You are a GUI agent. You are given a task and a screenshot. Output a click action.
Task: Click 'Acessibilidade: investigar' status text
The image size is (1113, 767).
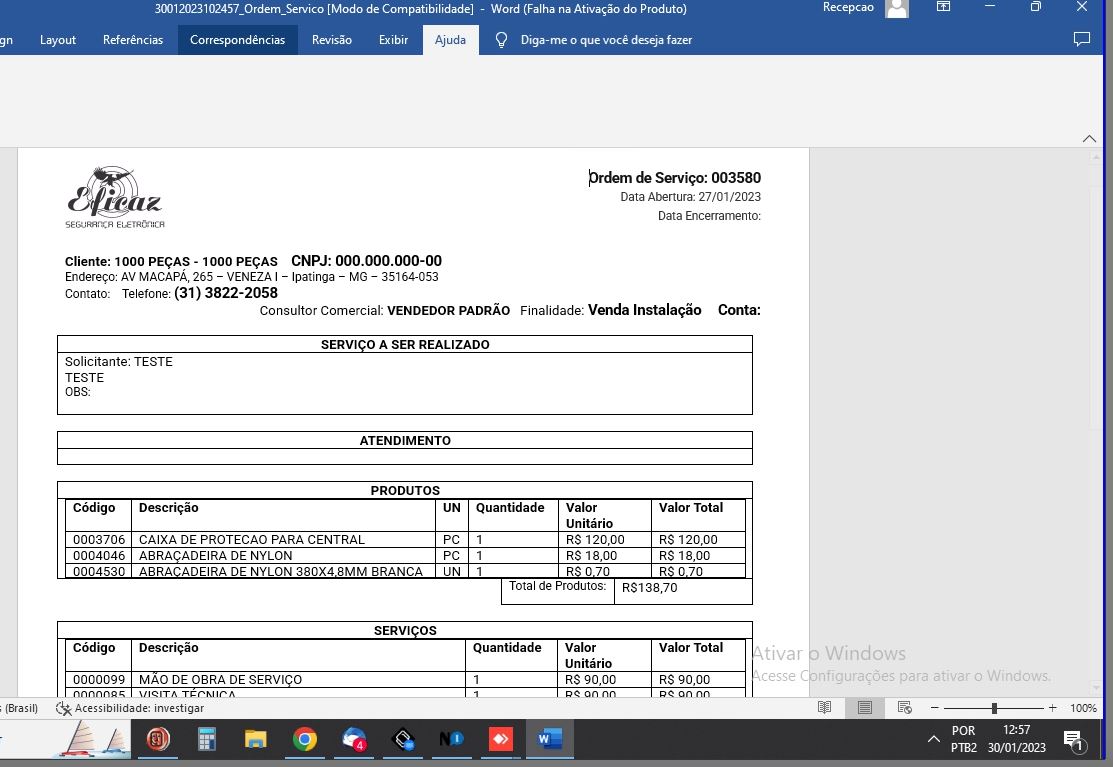click(x=139, y=708)
